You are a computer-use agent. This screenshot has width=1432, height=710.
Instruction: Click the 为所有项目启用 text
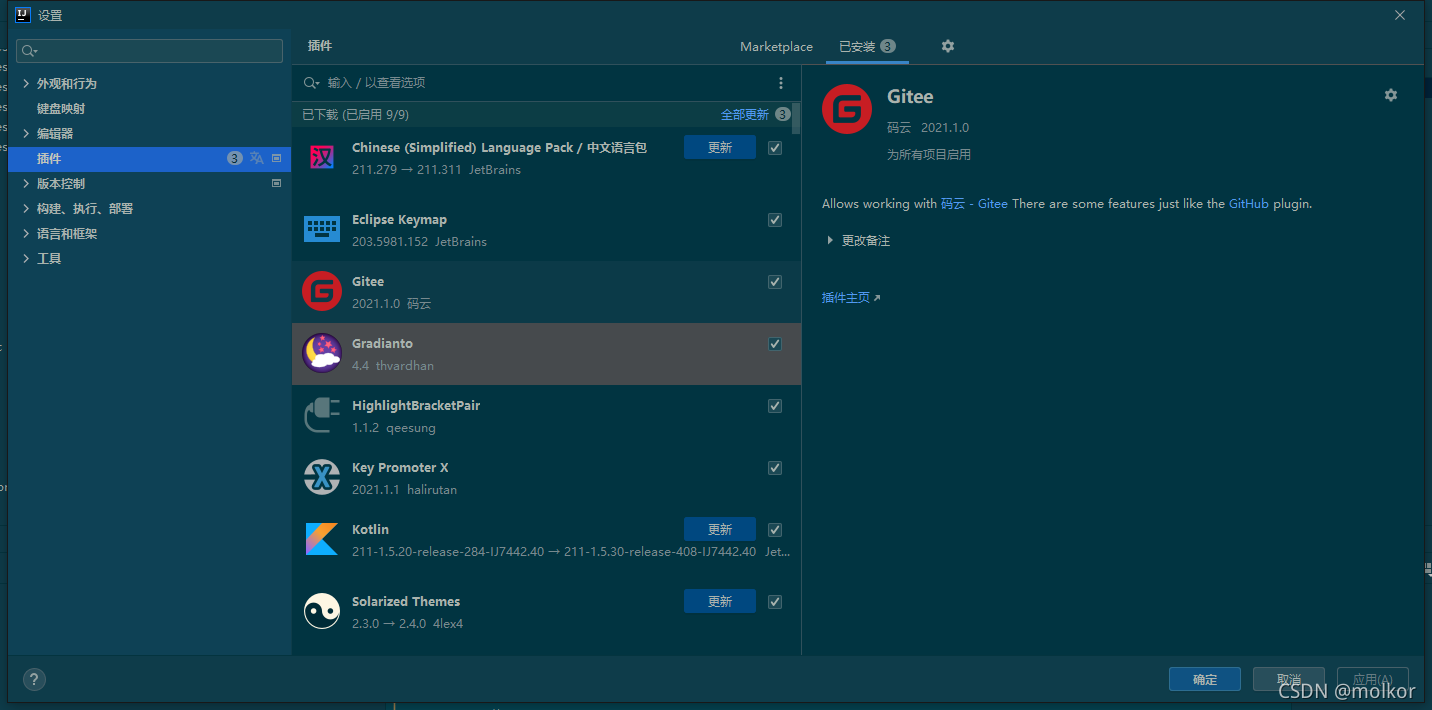pos(929,155)
